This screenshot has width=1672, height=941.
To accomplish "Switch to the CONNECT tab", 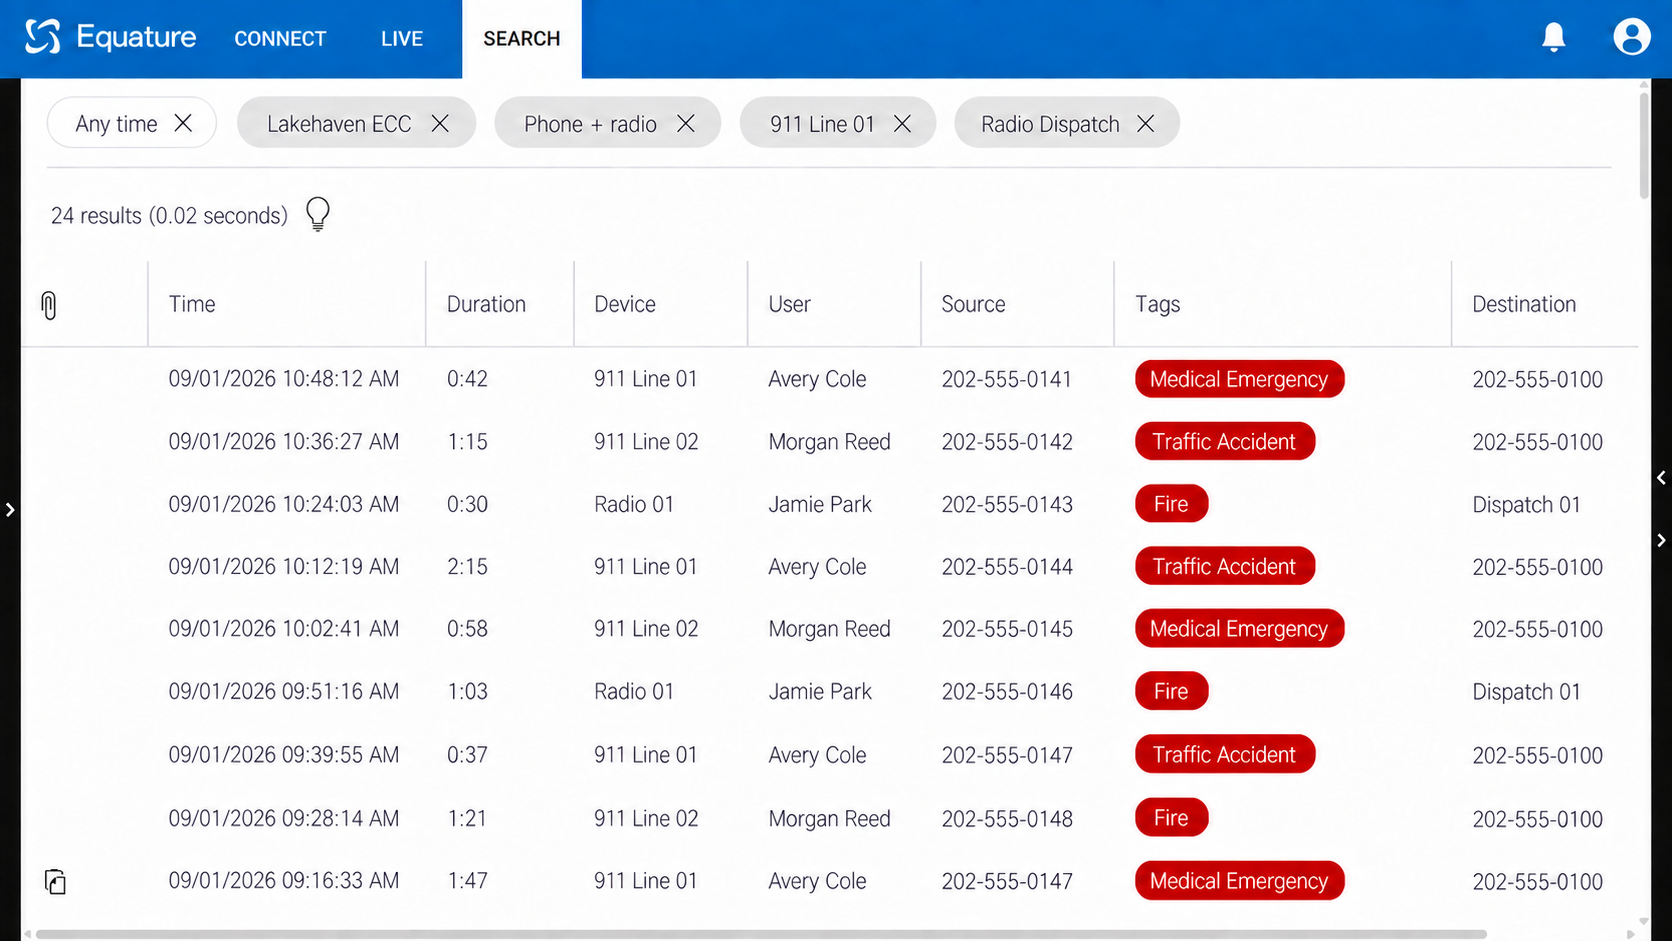I will coord(280,39).
